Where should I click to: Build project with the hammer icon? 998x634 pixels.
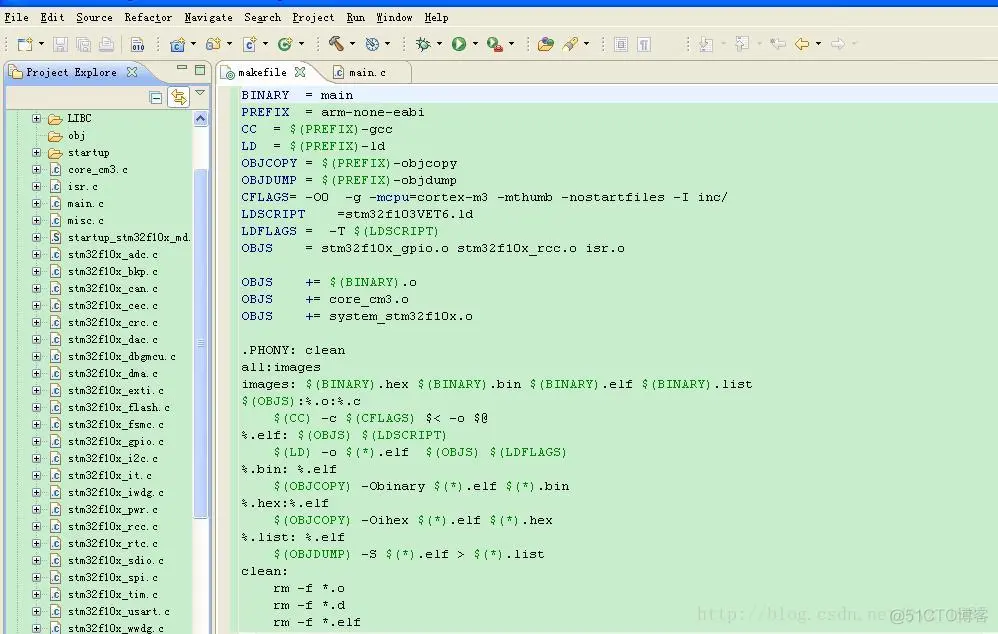pos(336,43)
